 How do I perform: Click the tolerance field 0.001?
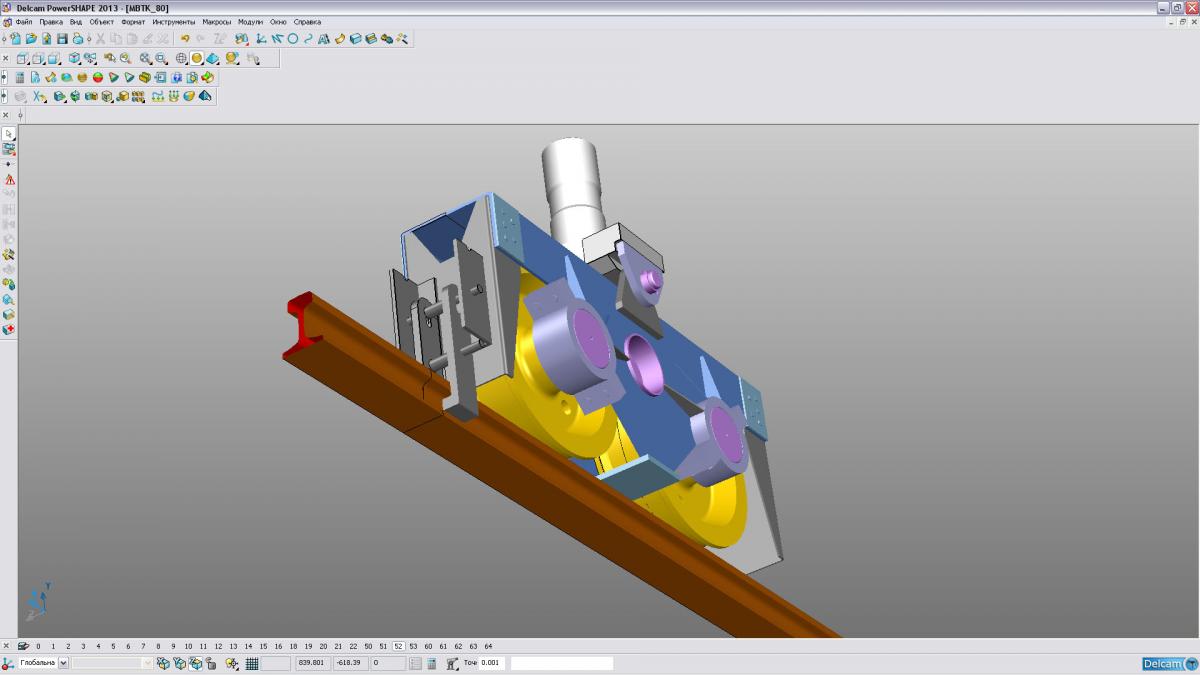click(x=493, y=663)
